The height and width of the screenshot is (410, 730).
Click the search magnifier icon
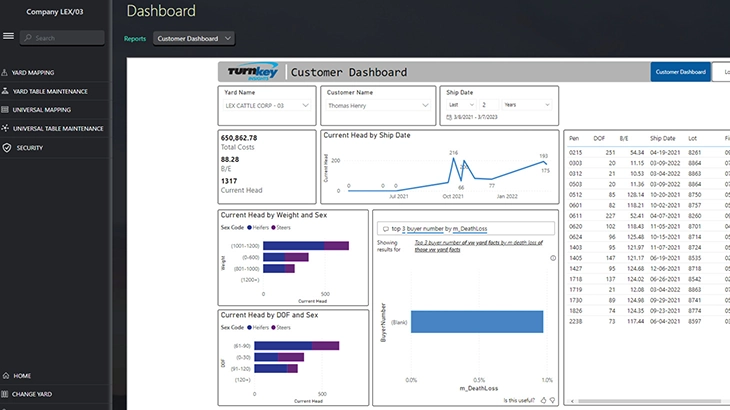pyautogui.click(x=28, y=38)
